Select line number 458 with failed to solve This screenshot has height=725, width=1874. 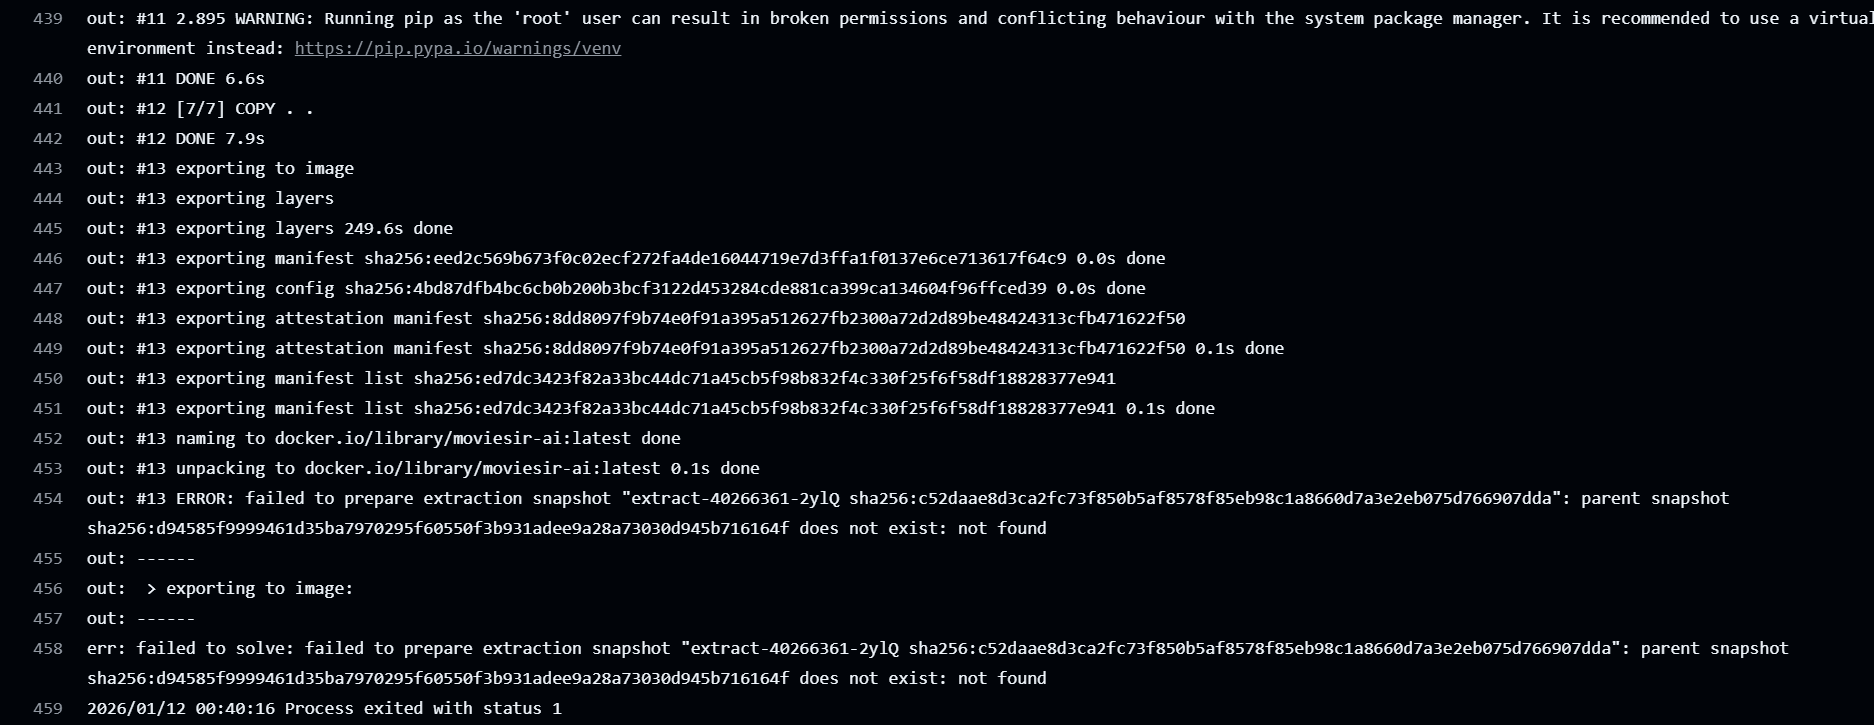coord(48,648)
